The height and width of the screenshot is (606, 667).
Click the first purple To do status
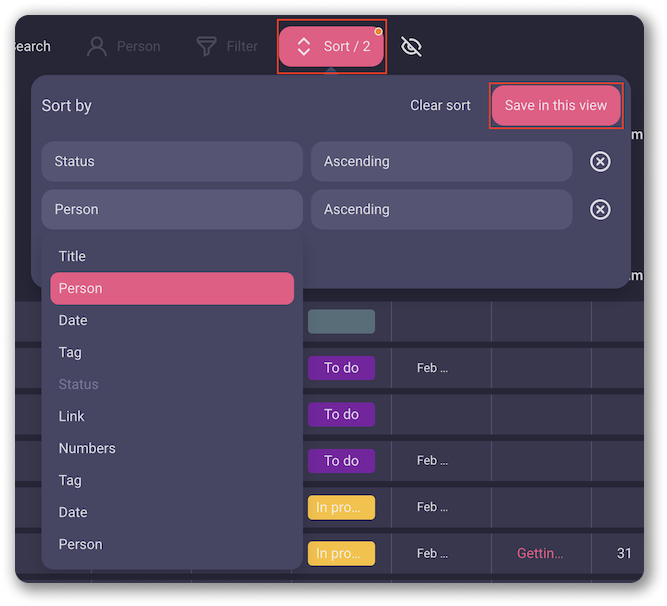click(x=341, y=368)
